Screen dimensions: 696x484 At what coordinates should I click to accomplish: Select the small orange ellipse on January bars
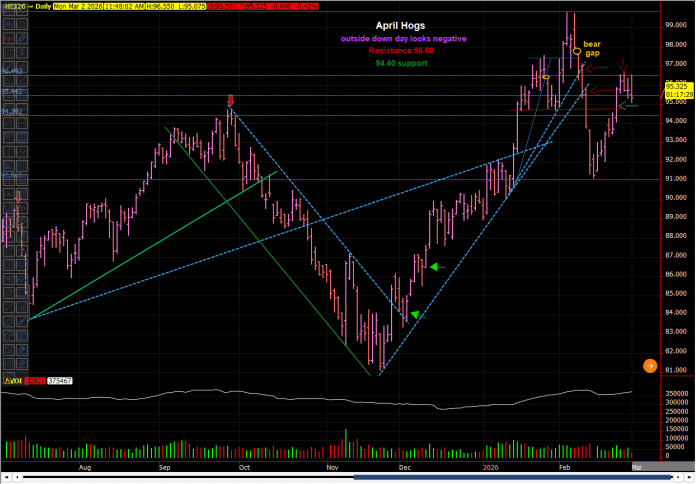(546, 77)
